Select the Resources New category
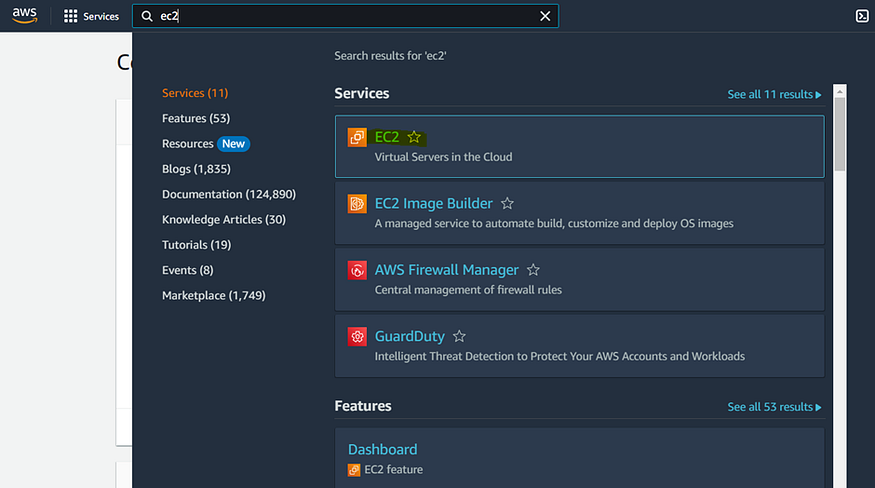875x488 pixels. (x=205, y=143)
